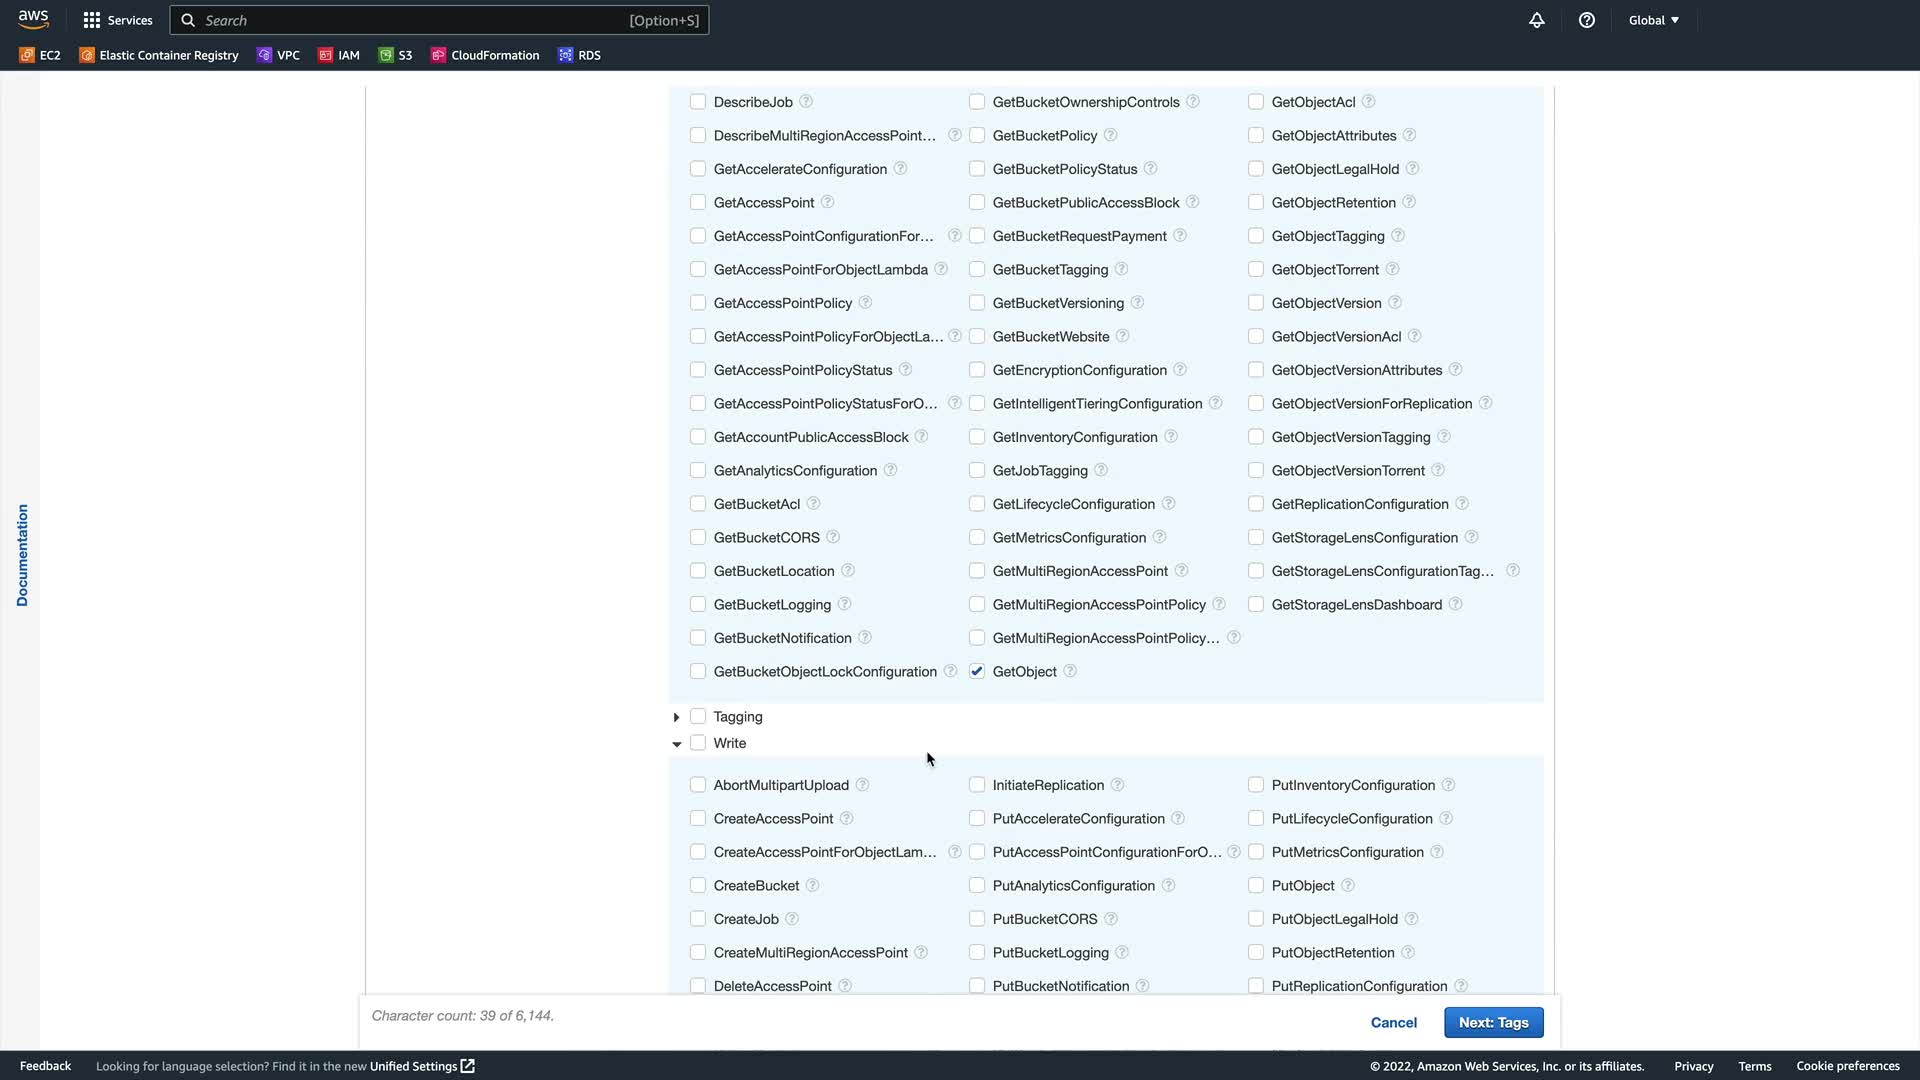Open S3 shortcut in favorites bar
The height and width of the screenshot is (1080, 1920).
pyautogui.click(x=395, y=55)
